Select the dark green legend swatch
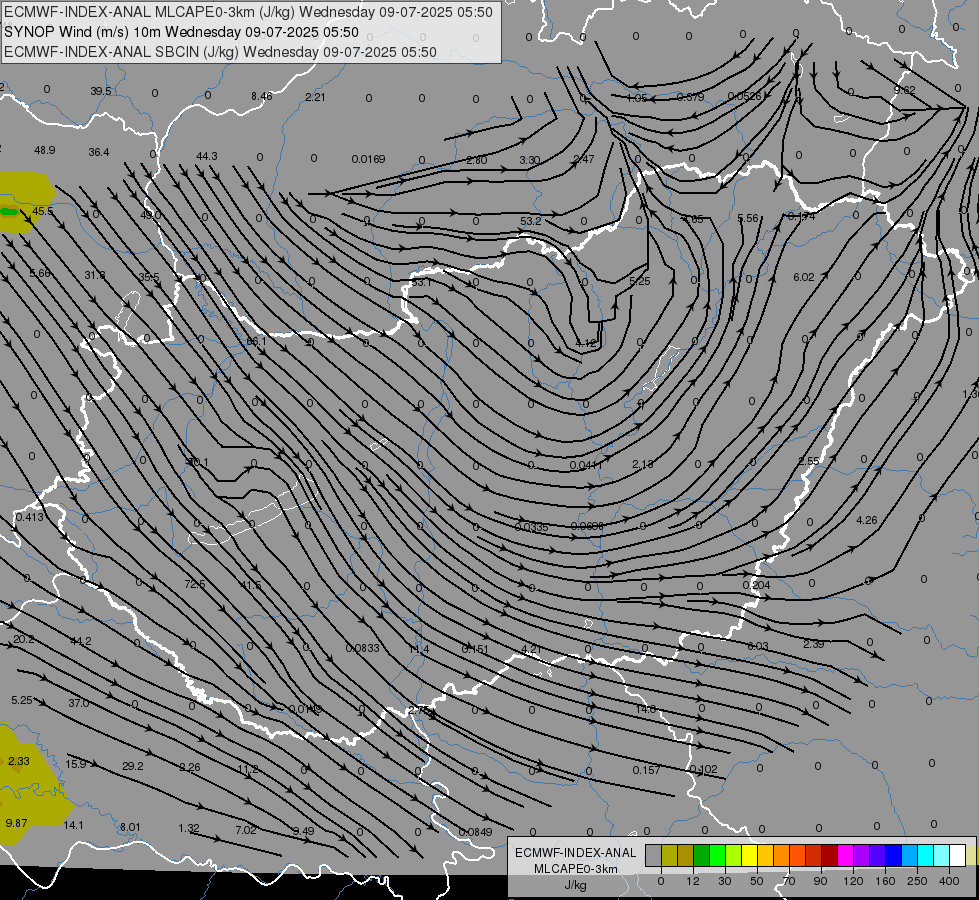 (702, 856)
